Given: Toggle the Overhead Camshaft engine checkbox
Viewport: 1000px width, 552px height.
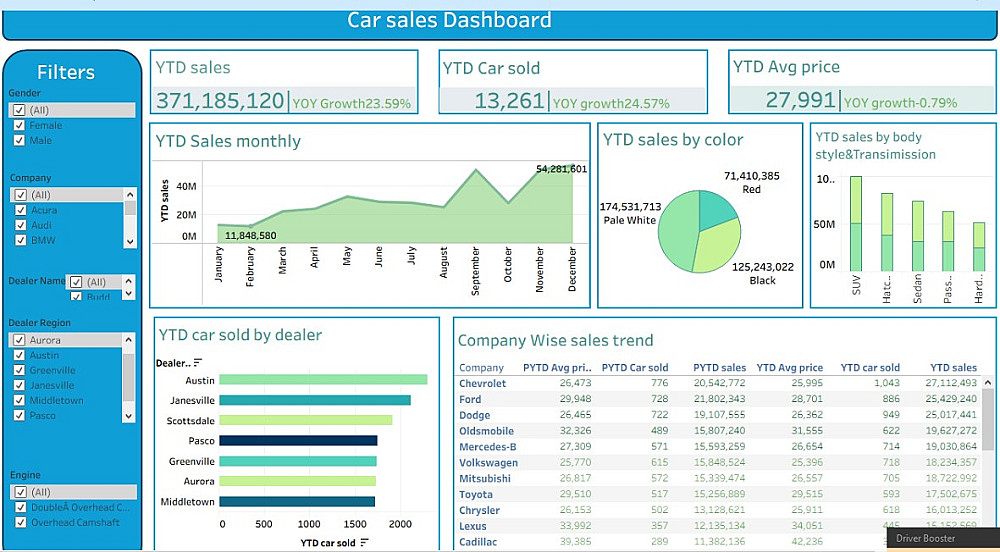Looking at the screenshot, I should 19,522.
